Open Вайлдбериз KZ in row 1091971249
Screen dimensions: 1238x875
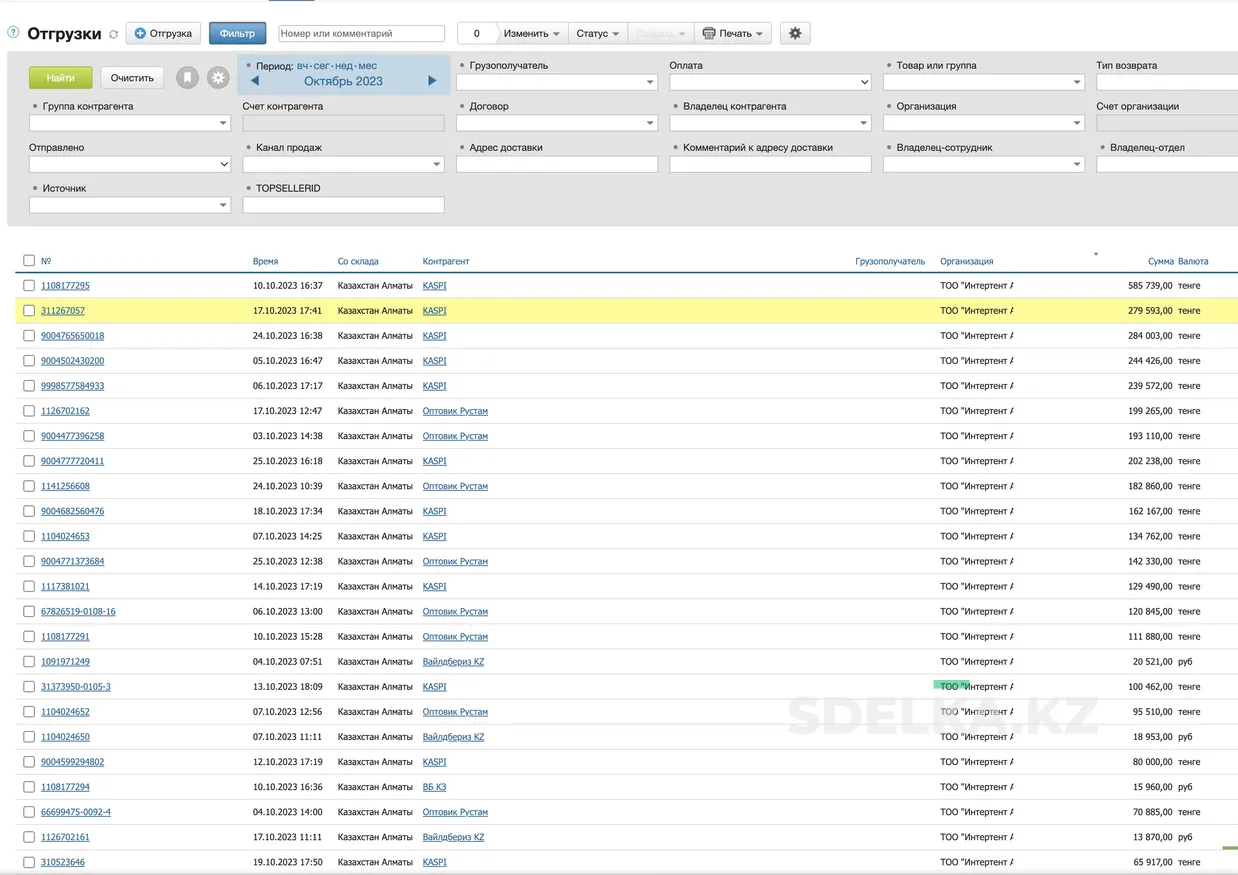point(453,662)
